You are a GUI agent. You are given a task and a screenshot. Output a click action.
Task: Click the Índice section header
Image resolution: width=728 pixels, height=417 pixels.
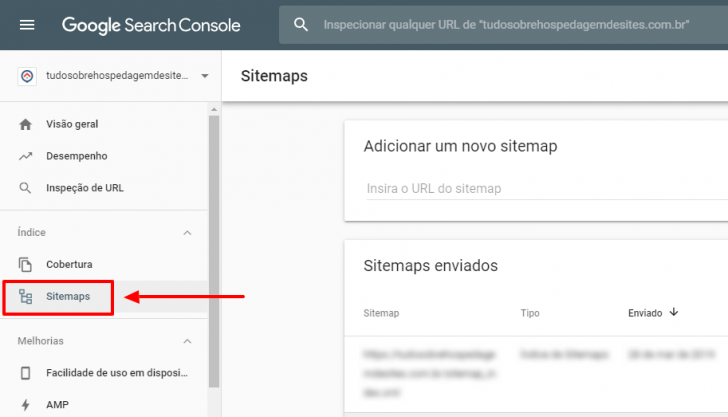point(32,232)
